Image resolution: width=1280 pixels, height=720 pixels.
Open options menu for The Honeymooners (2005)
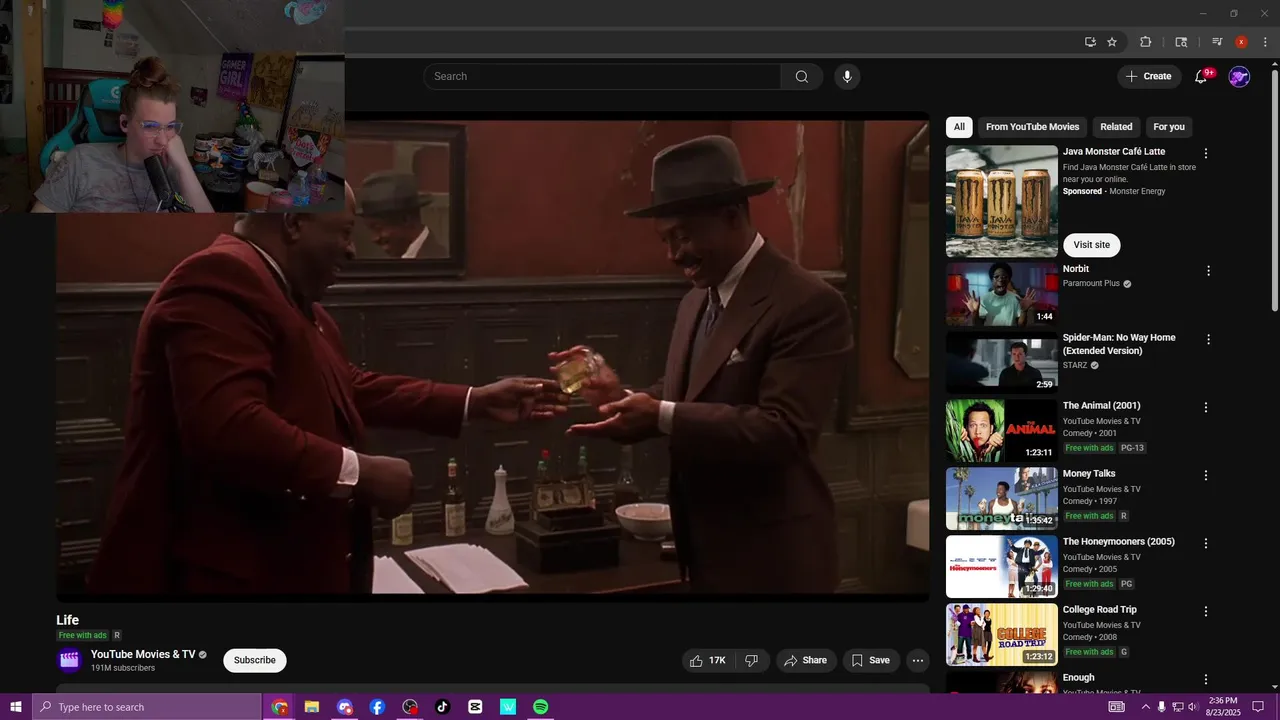pyautogui.click(x=1206, y=543)
